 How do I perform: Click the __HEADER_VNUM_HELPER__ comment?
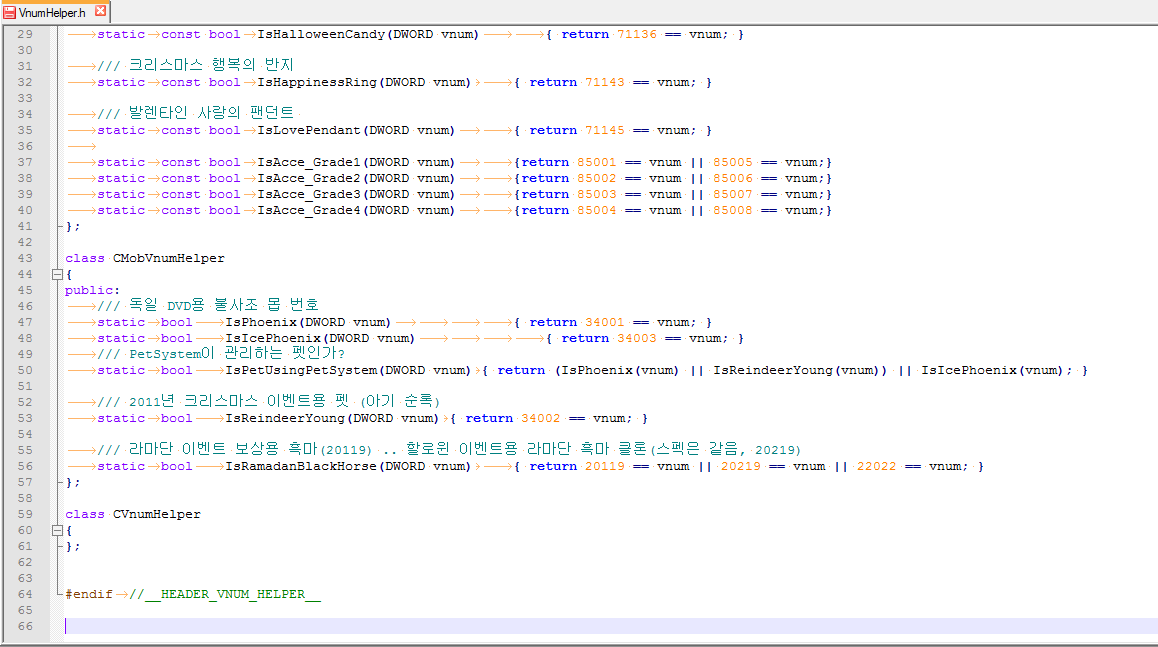tap(225, 594)
